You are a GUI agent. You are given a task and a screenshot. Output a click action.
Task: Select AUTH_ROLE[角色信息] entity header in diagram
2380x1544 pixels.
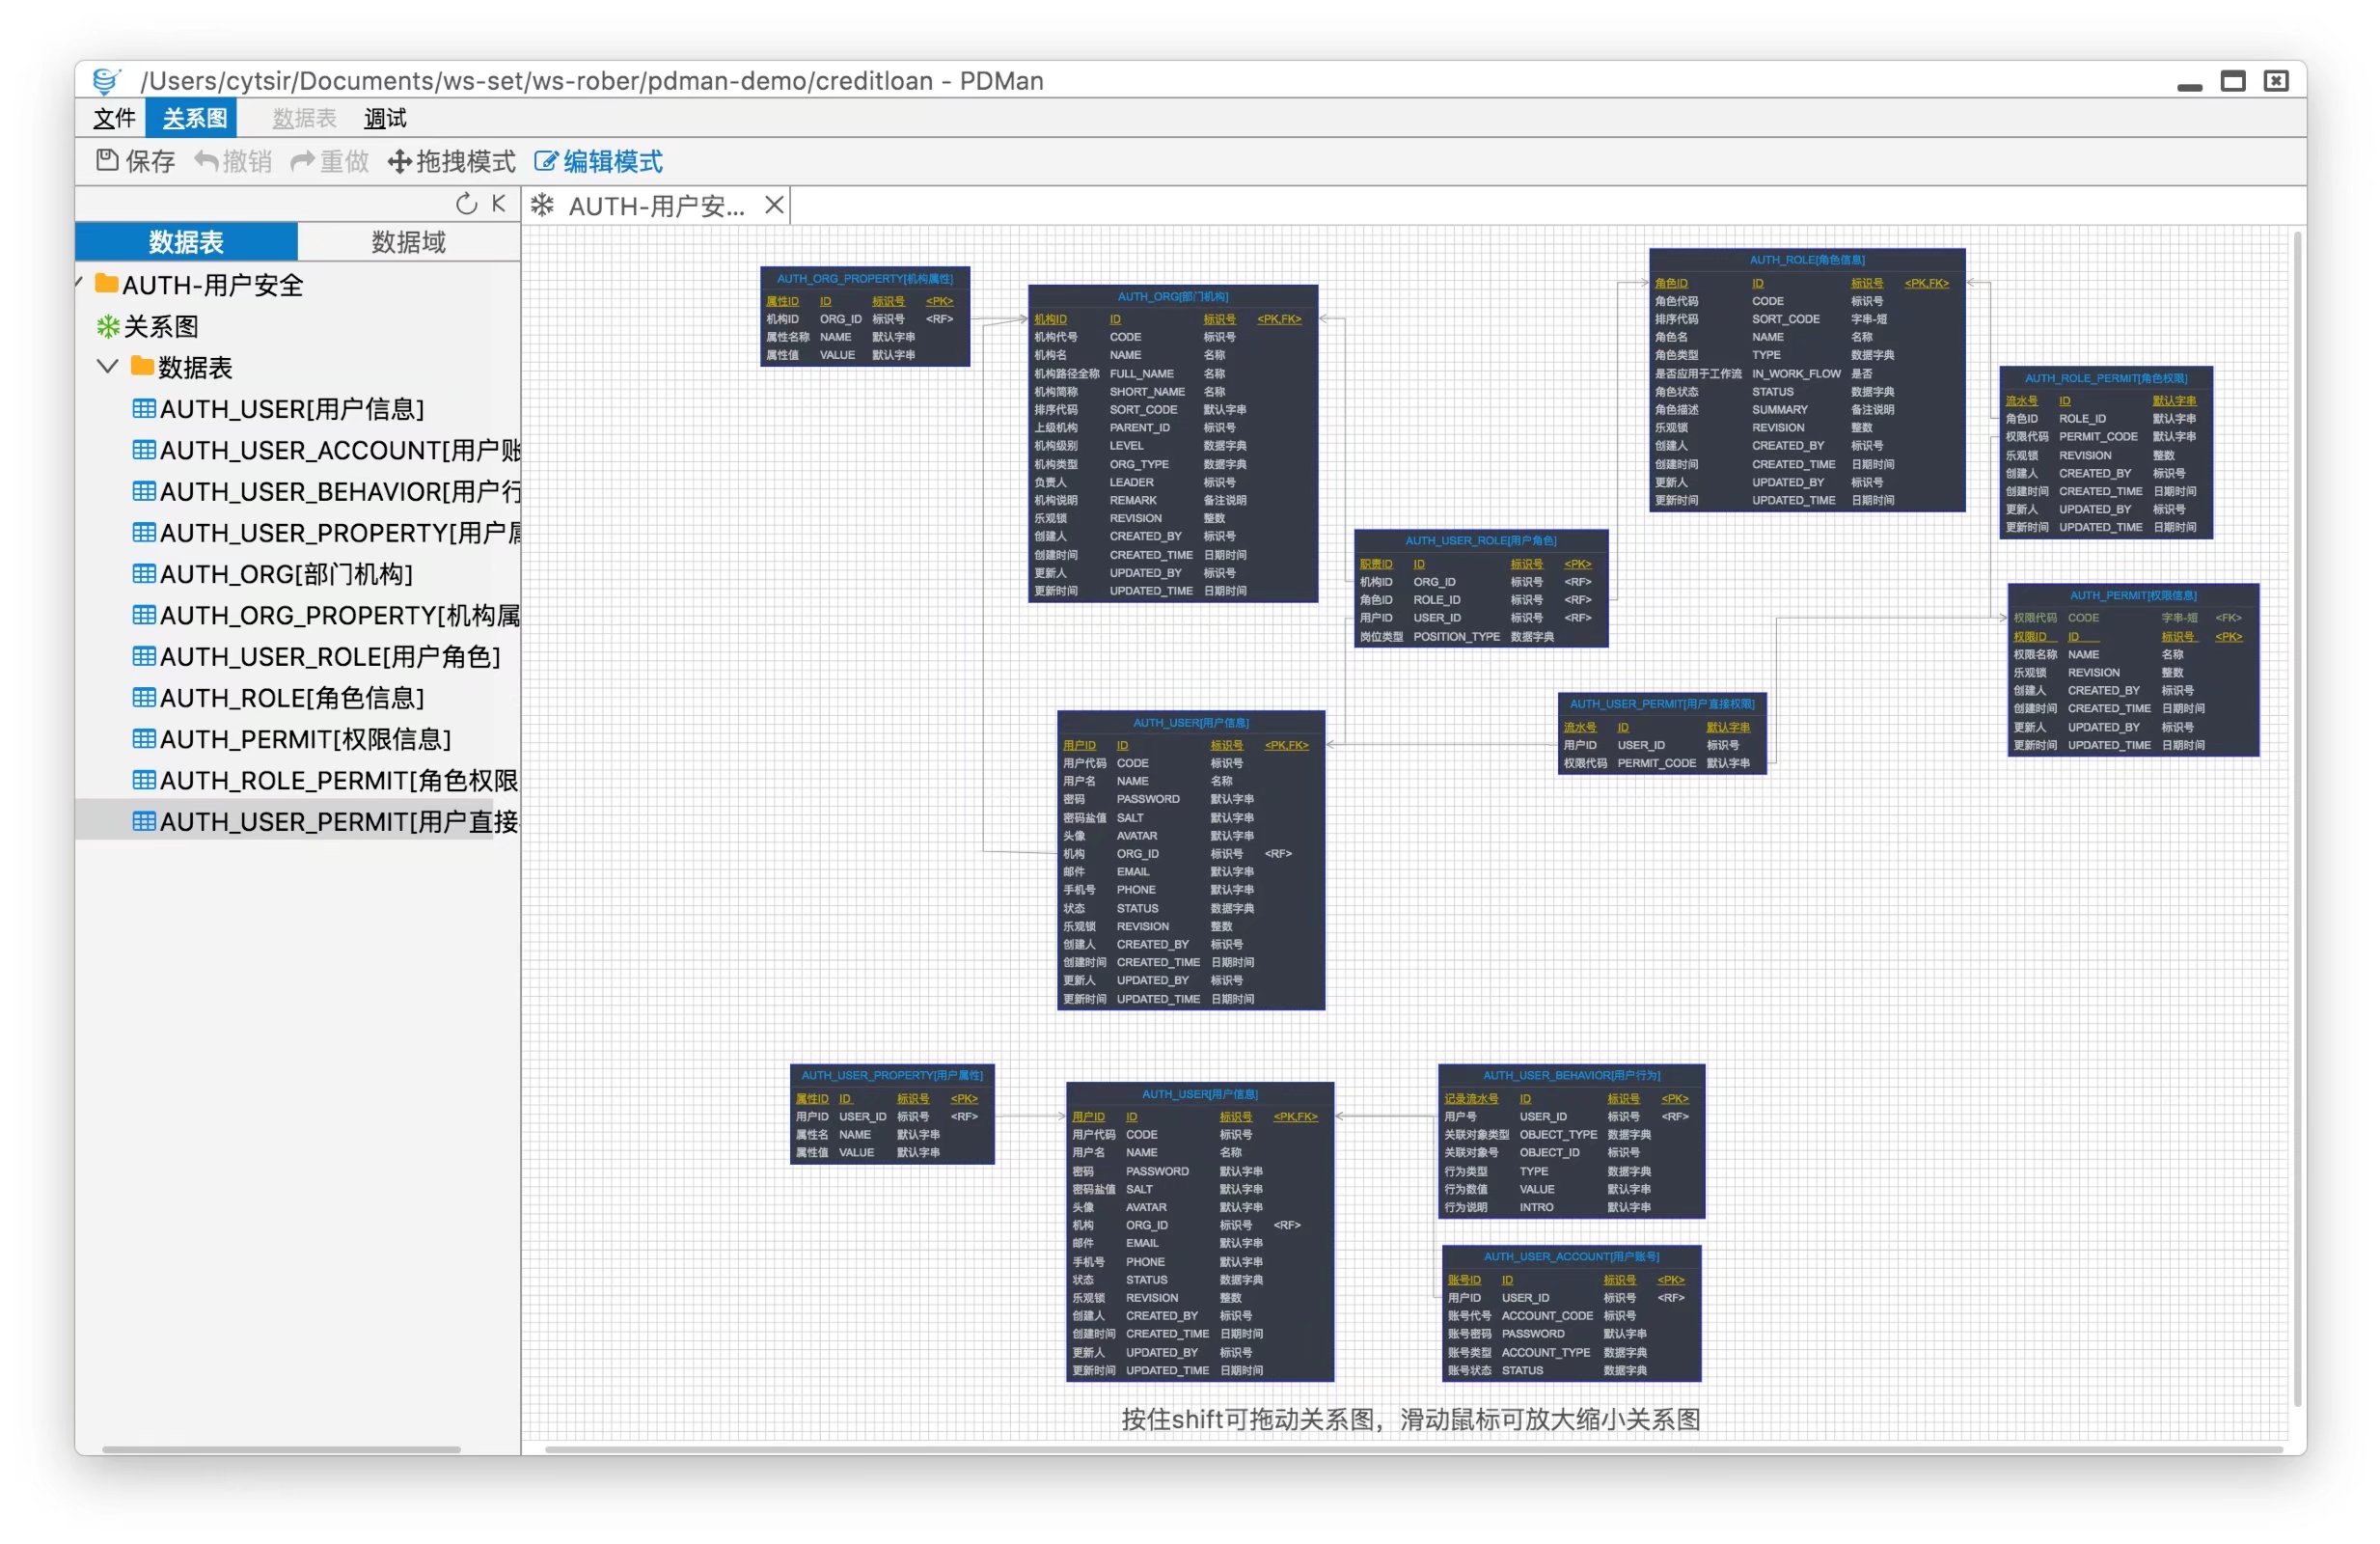pos(1806,259)
